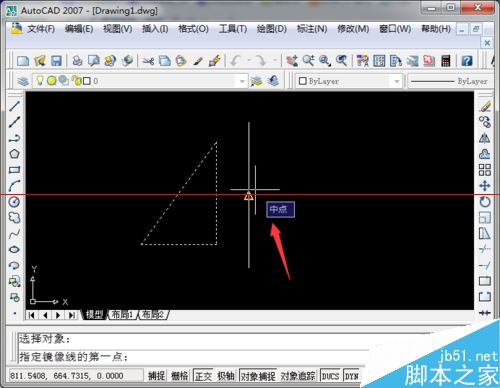The height and width of the screenshot is (388, 500).
Task: Select the Extend tool
Action: [485, 265]
